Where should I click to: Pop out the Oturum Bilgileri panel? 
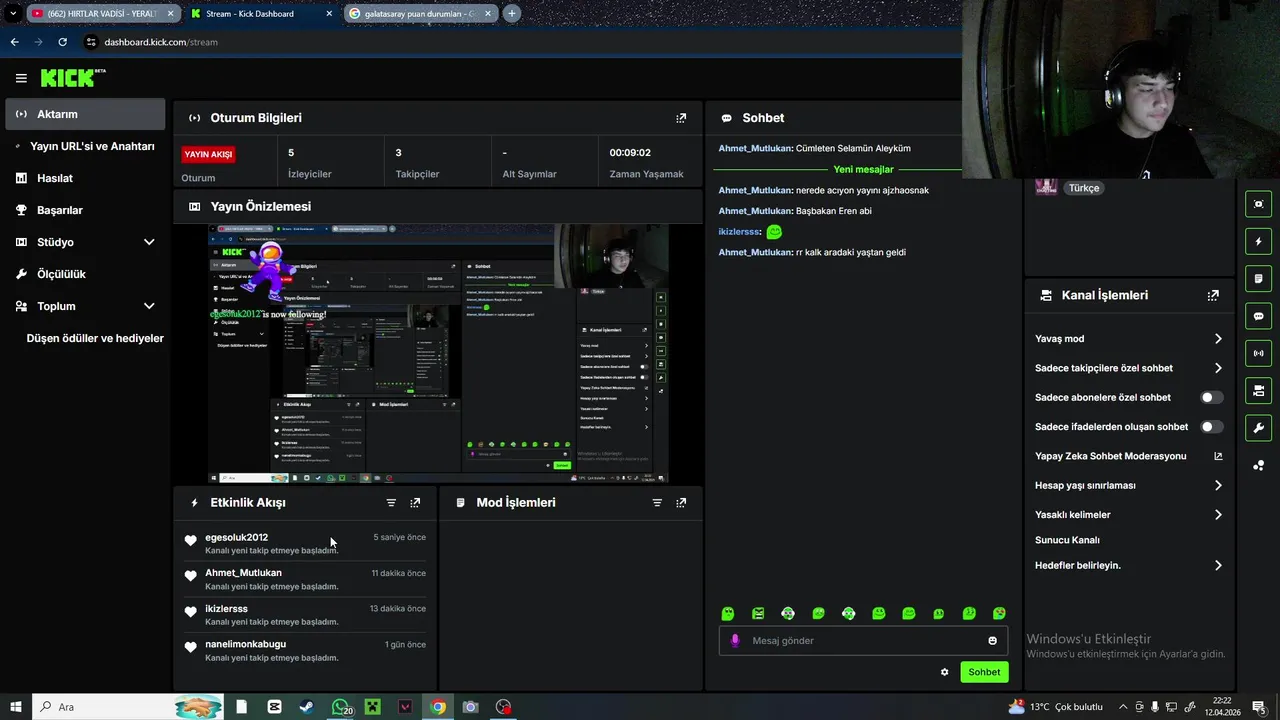tap(681, 118)
